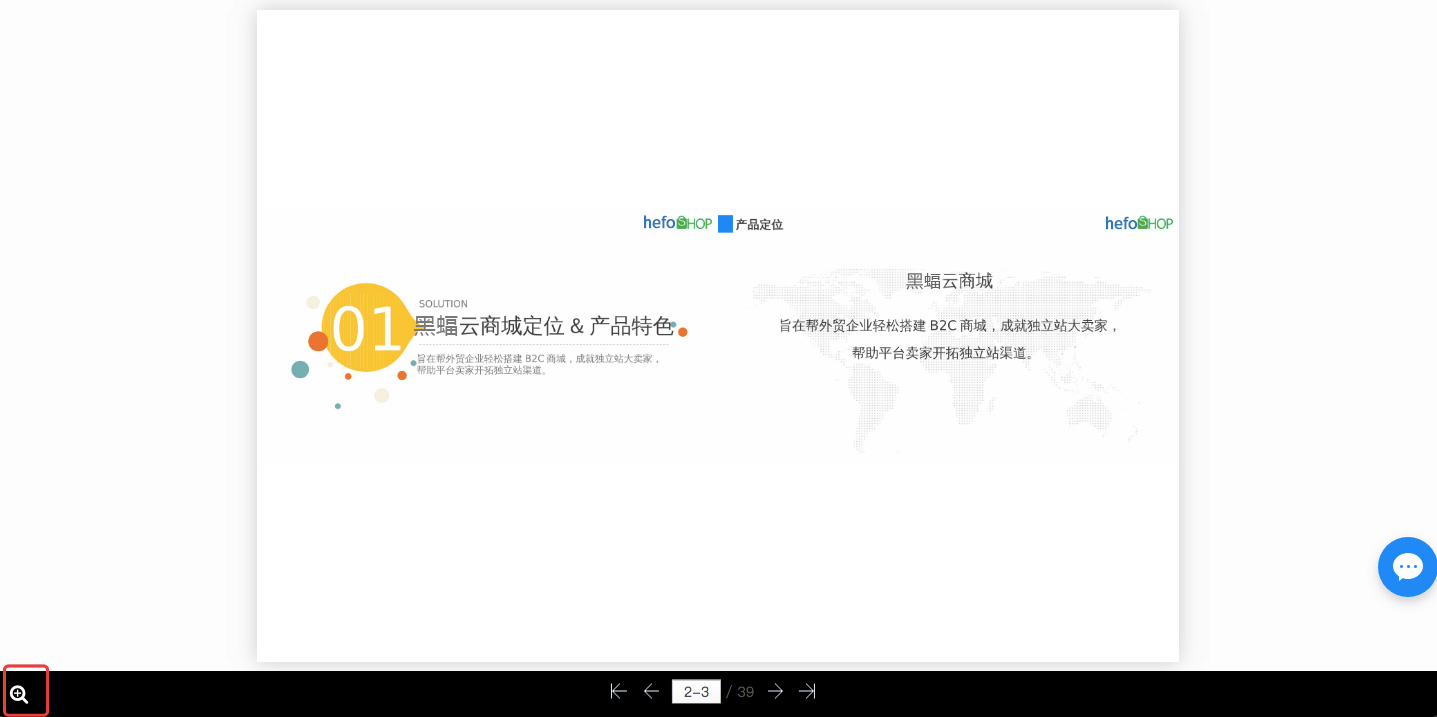Click the 黑蝠云商城定位 & 产品特色 title

pyautogui.click(x=543, y=326)
